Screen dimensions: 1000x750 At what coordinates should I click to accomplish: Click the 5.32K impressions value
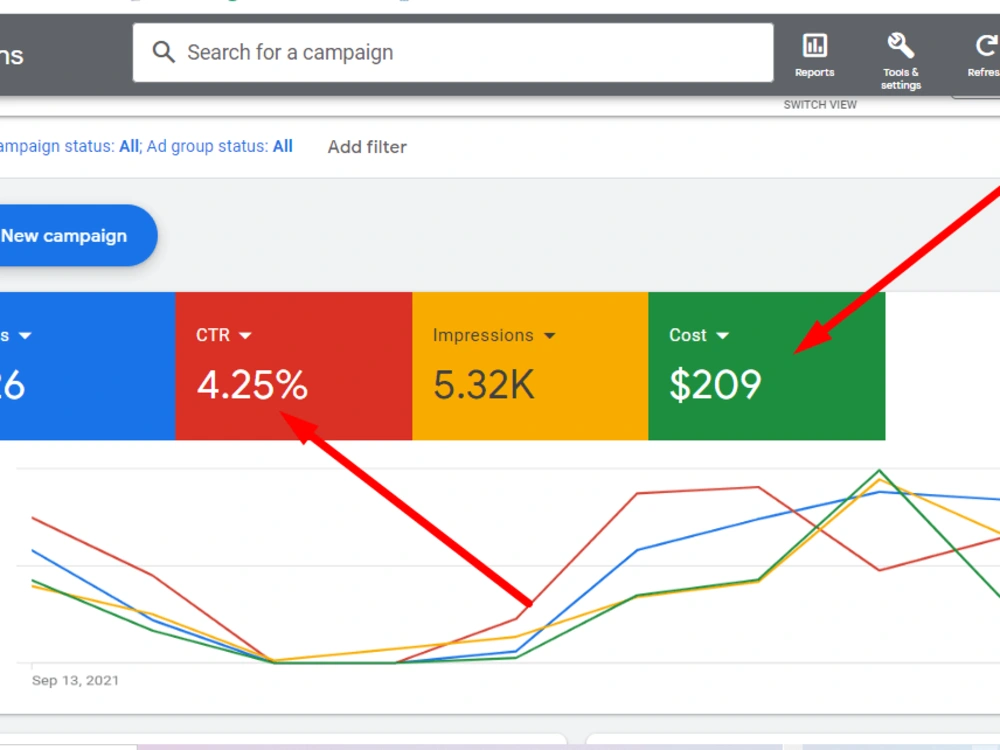[x=483, y=385]
